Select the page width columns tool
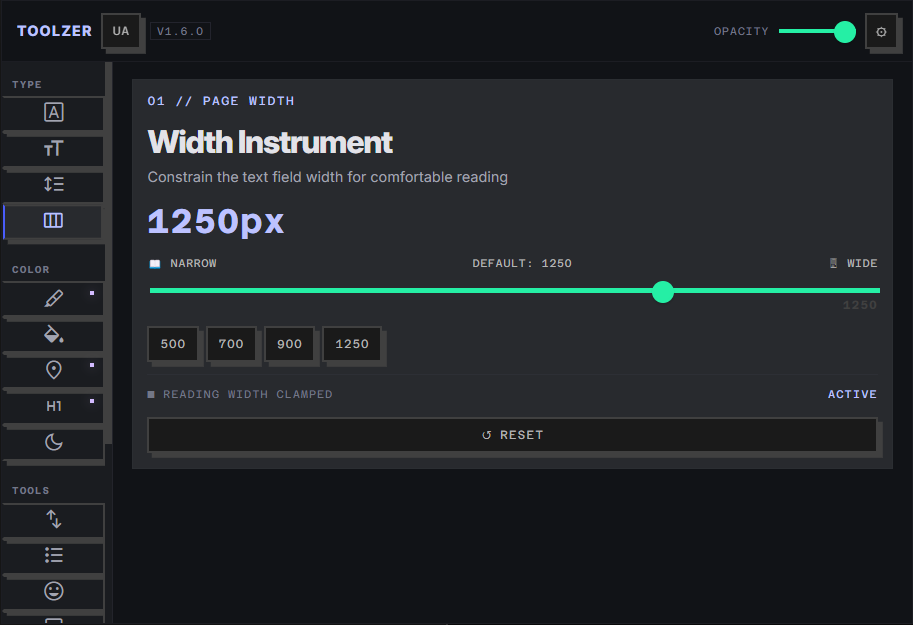Image resolution: width=913 pixels, height=625 pixels. [x=53, y=221]
